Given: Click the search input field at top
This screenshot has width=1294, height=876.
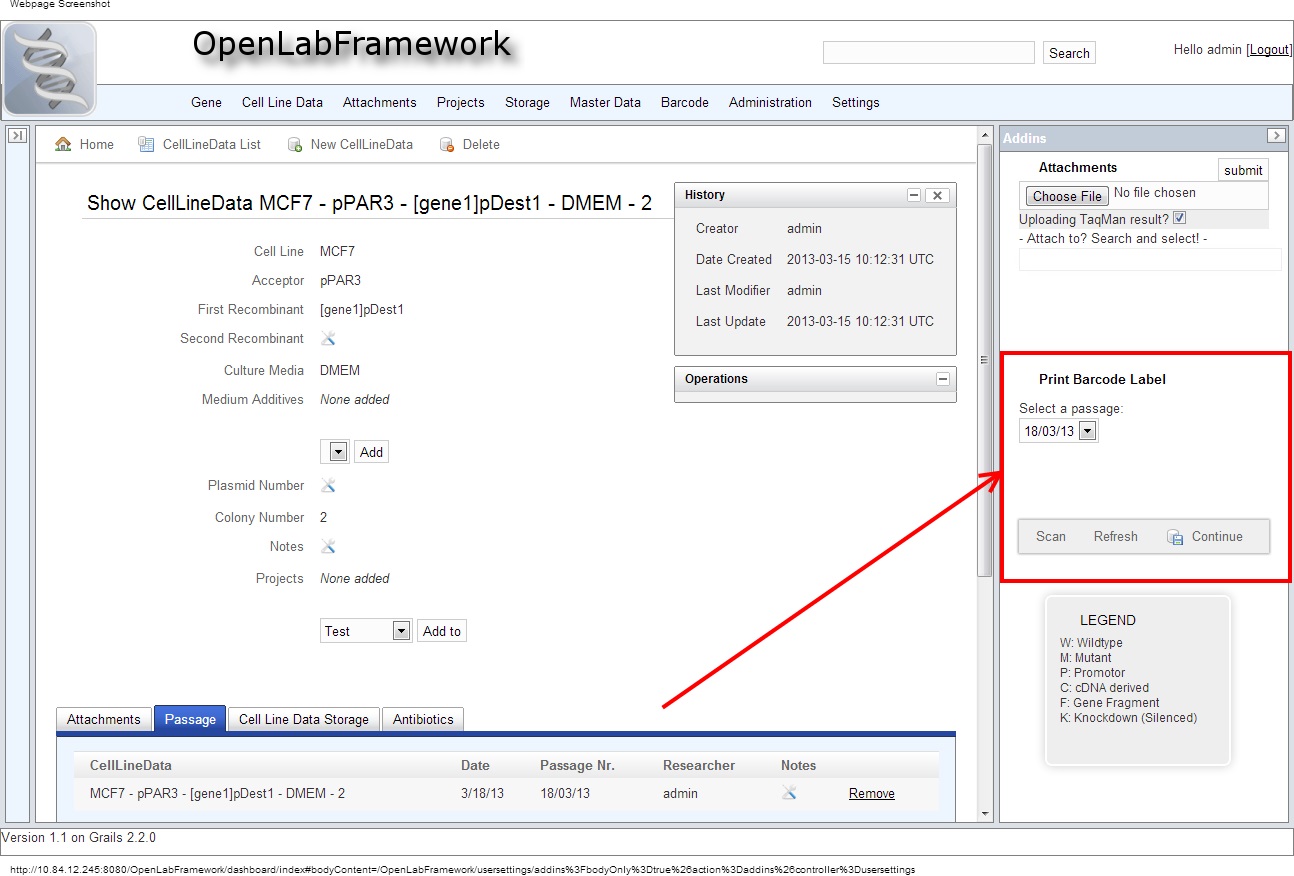Looking at the screenshot, I should click(928, 53).
